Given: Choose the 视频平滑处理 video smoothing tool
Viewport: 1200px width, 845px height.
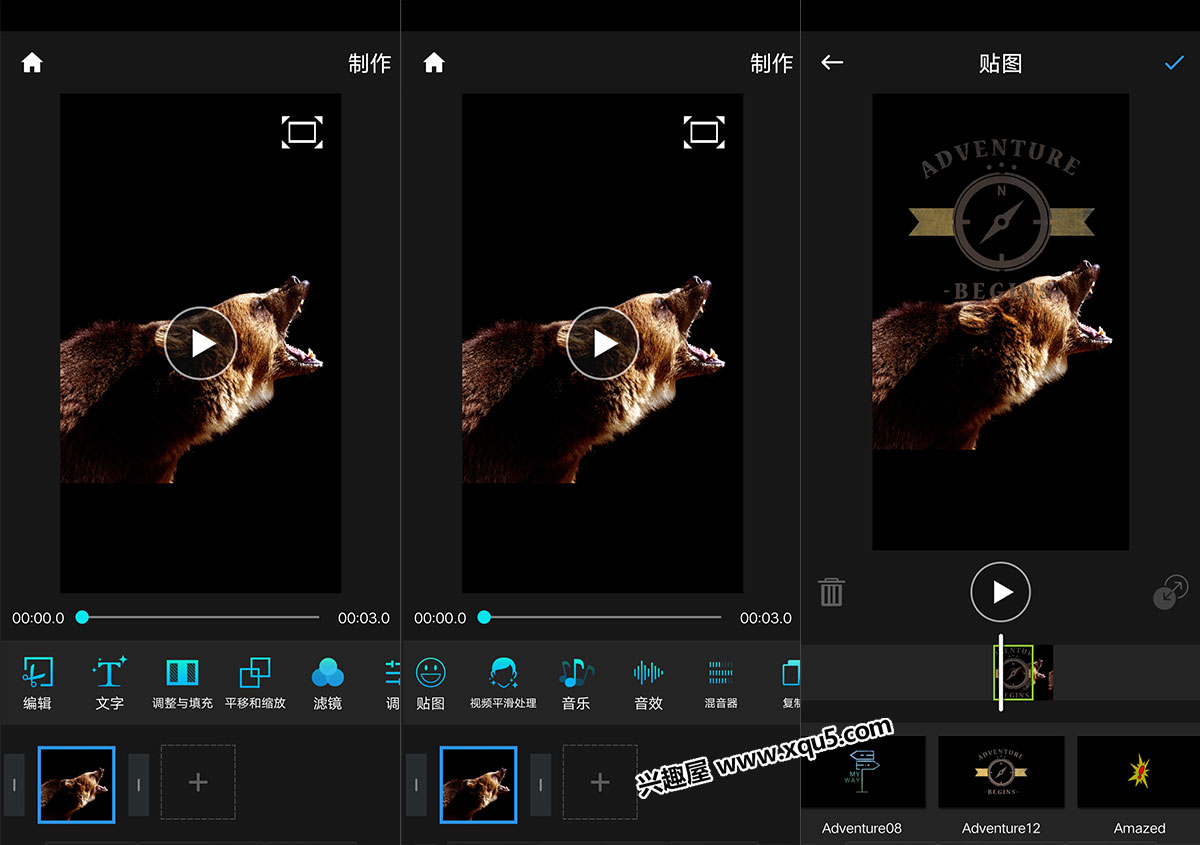Looking at the screenshot, I should (503, 683).
